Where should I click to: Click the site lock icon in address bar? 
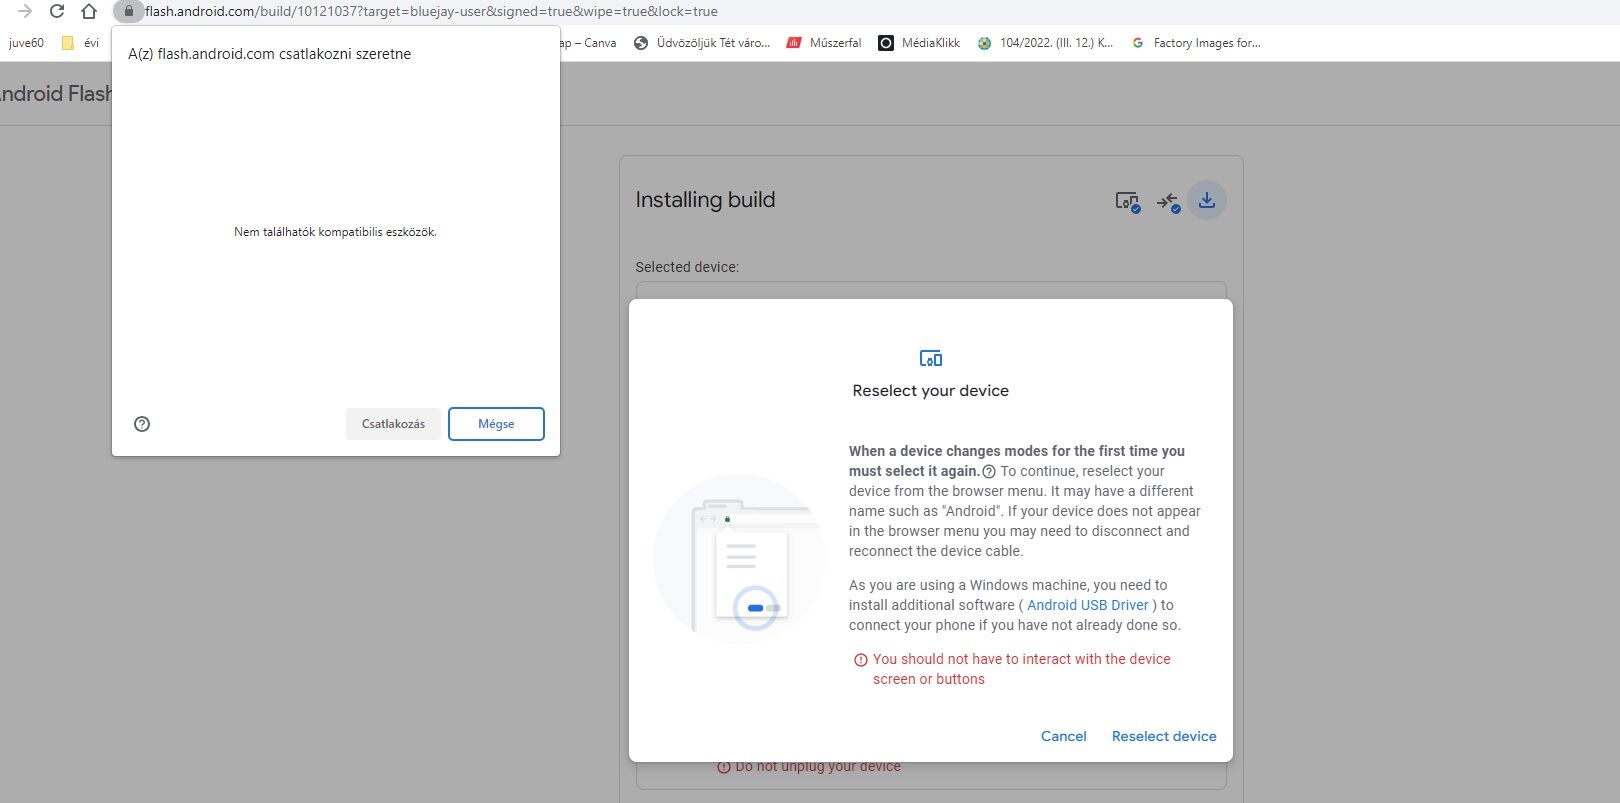click(x=128, y=11)
